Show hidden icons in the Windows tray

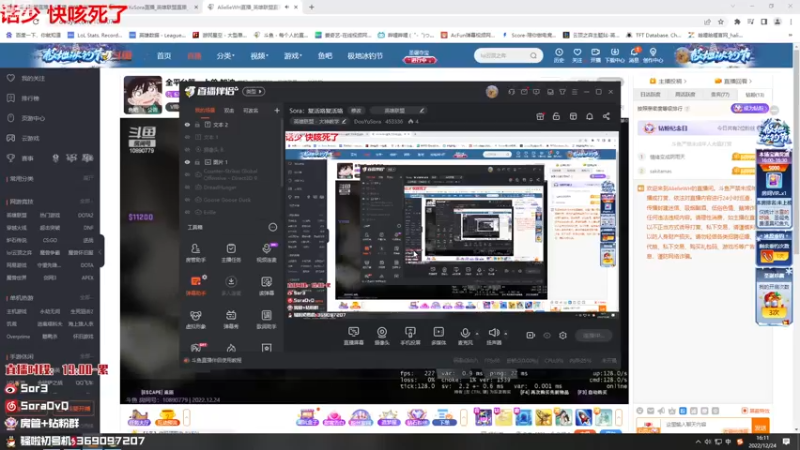point(697,441)
